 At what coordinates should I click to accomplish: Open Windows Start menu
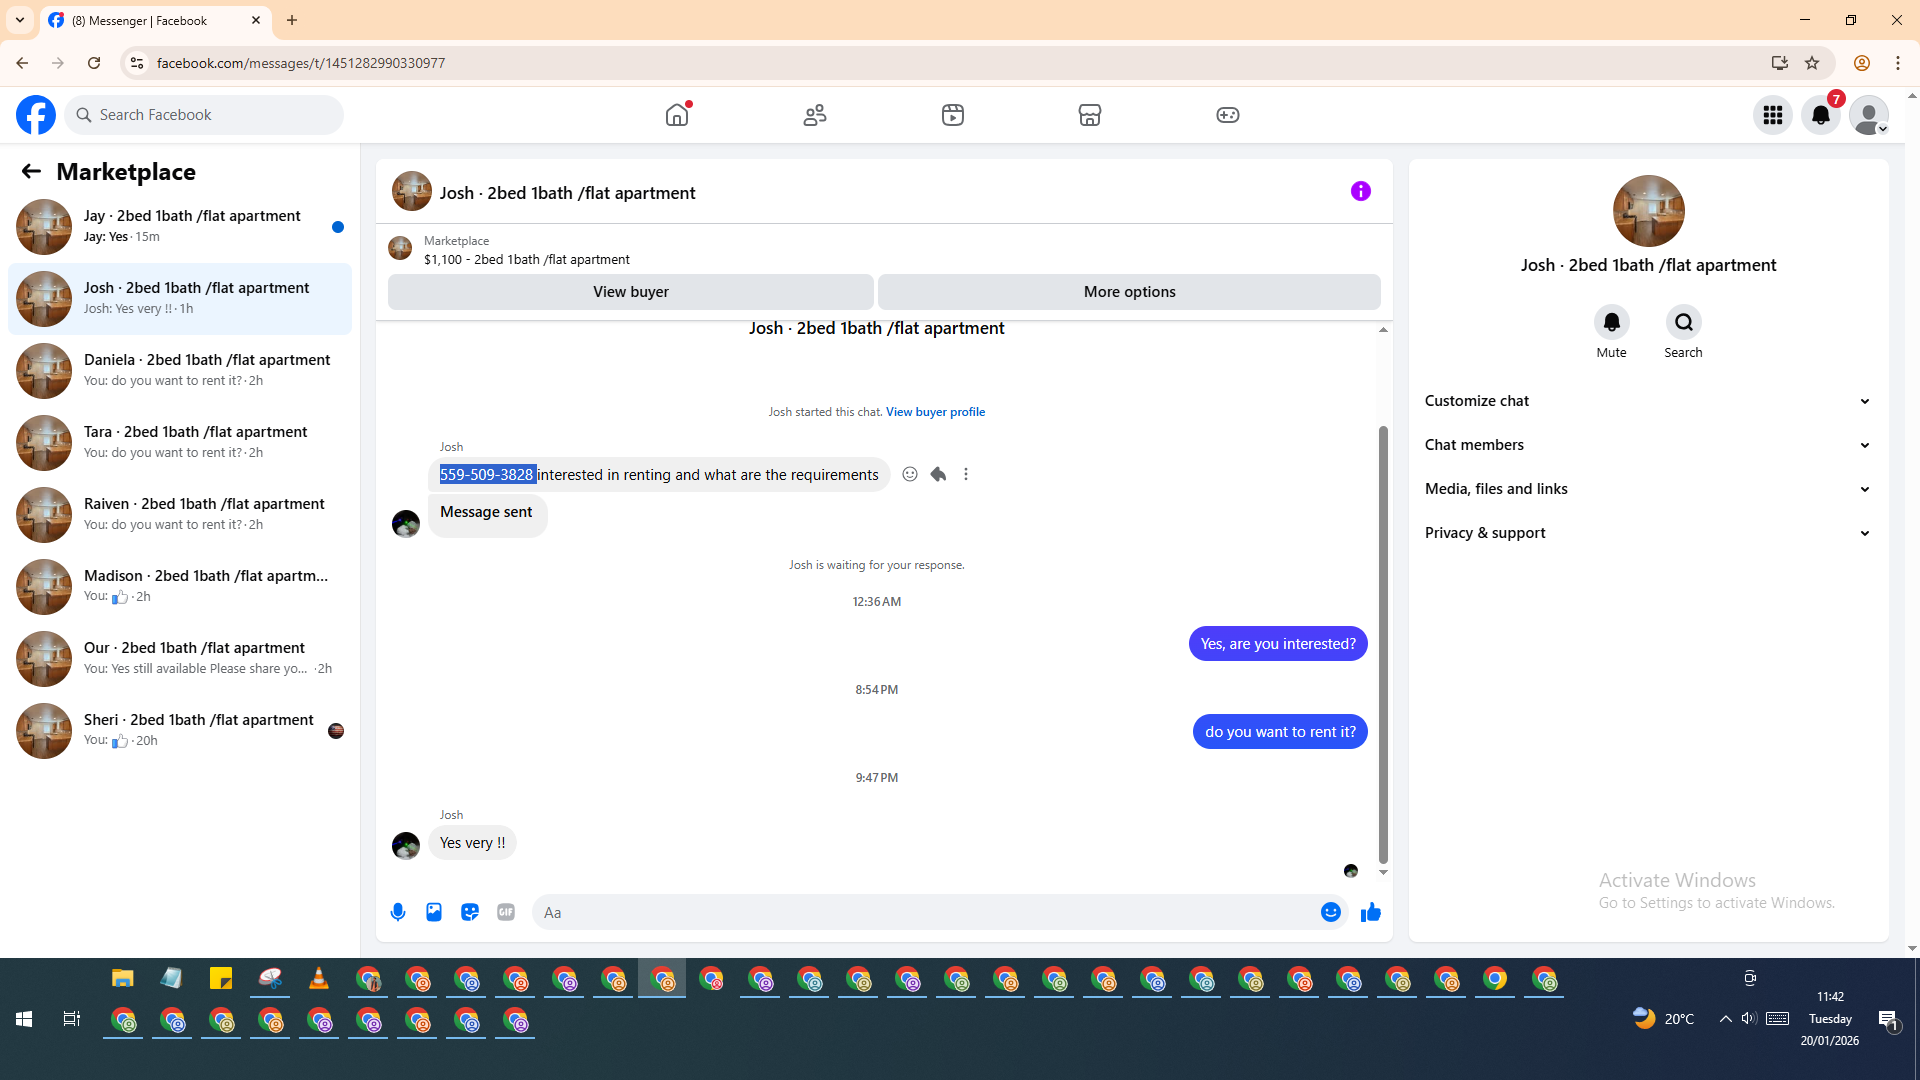pyautogui.click(x=24, y=1019)
